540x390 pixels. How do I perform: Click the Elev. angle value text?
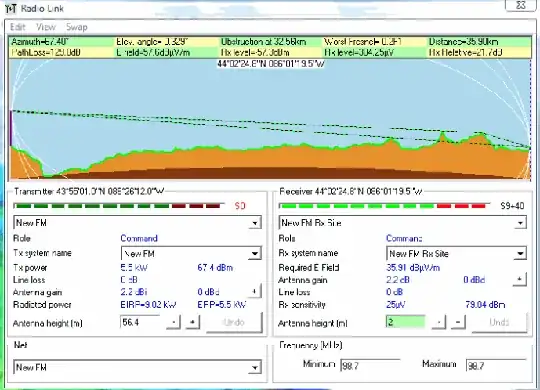pos(152,42)
